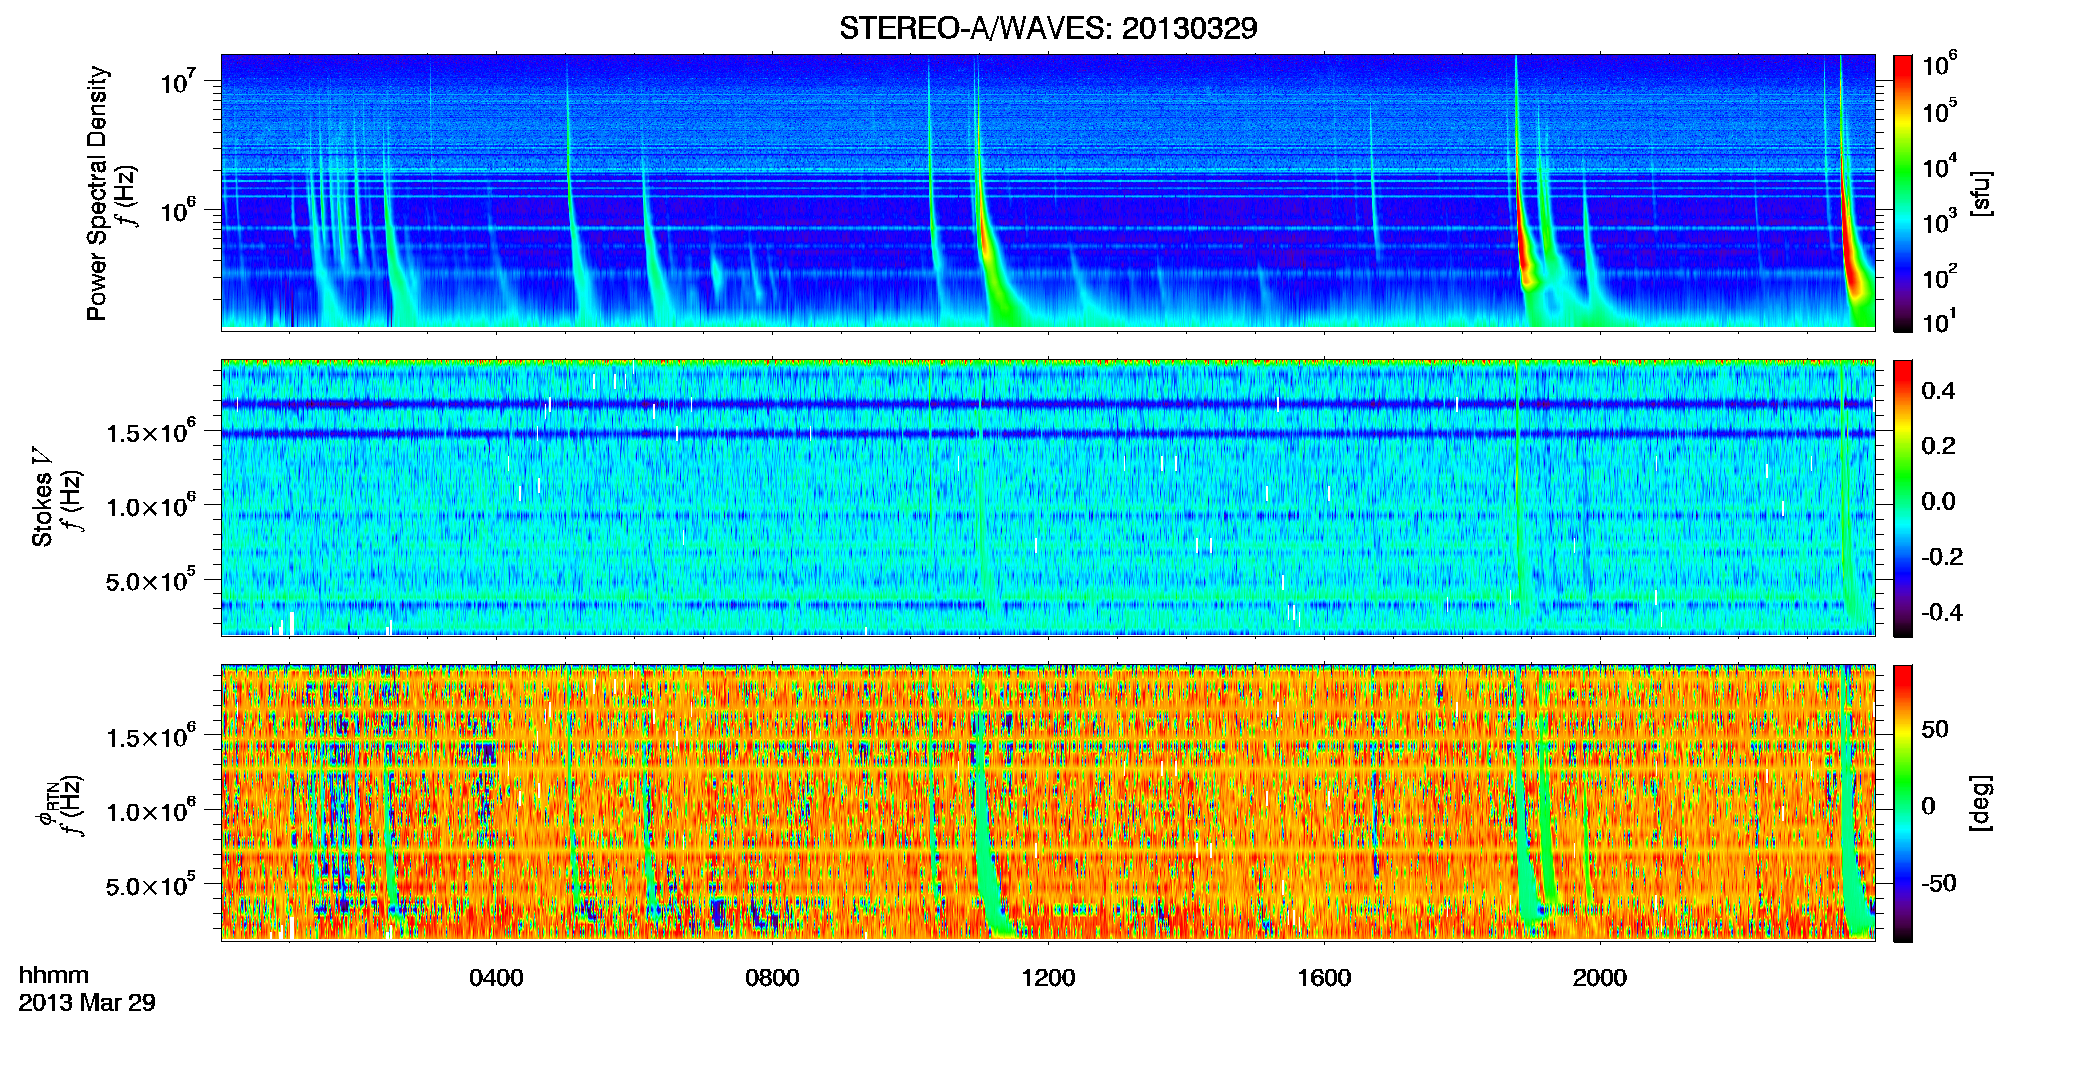This screenshot has width=2096, height=1080.
Task: Click the plot title STEREO-A/WAVES: 20130329
Action: coord(1048,28)
